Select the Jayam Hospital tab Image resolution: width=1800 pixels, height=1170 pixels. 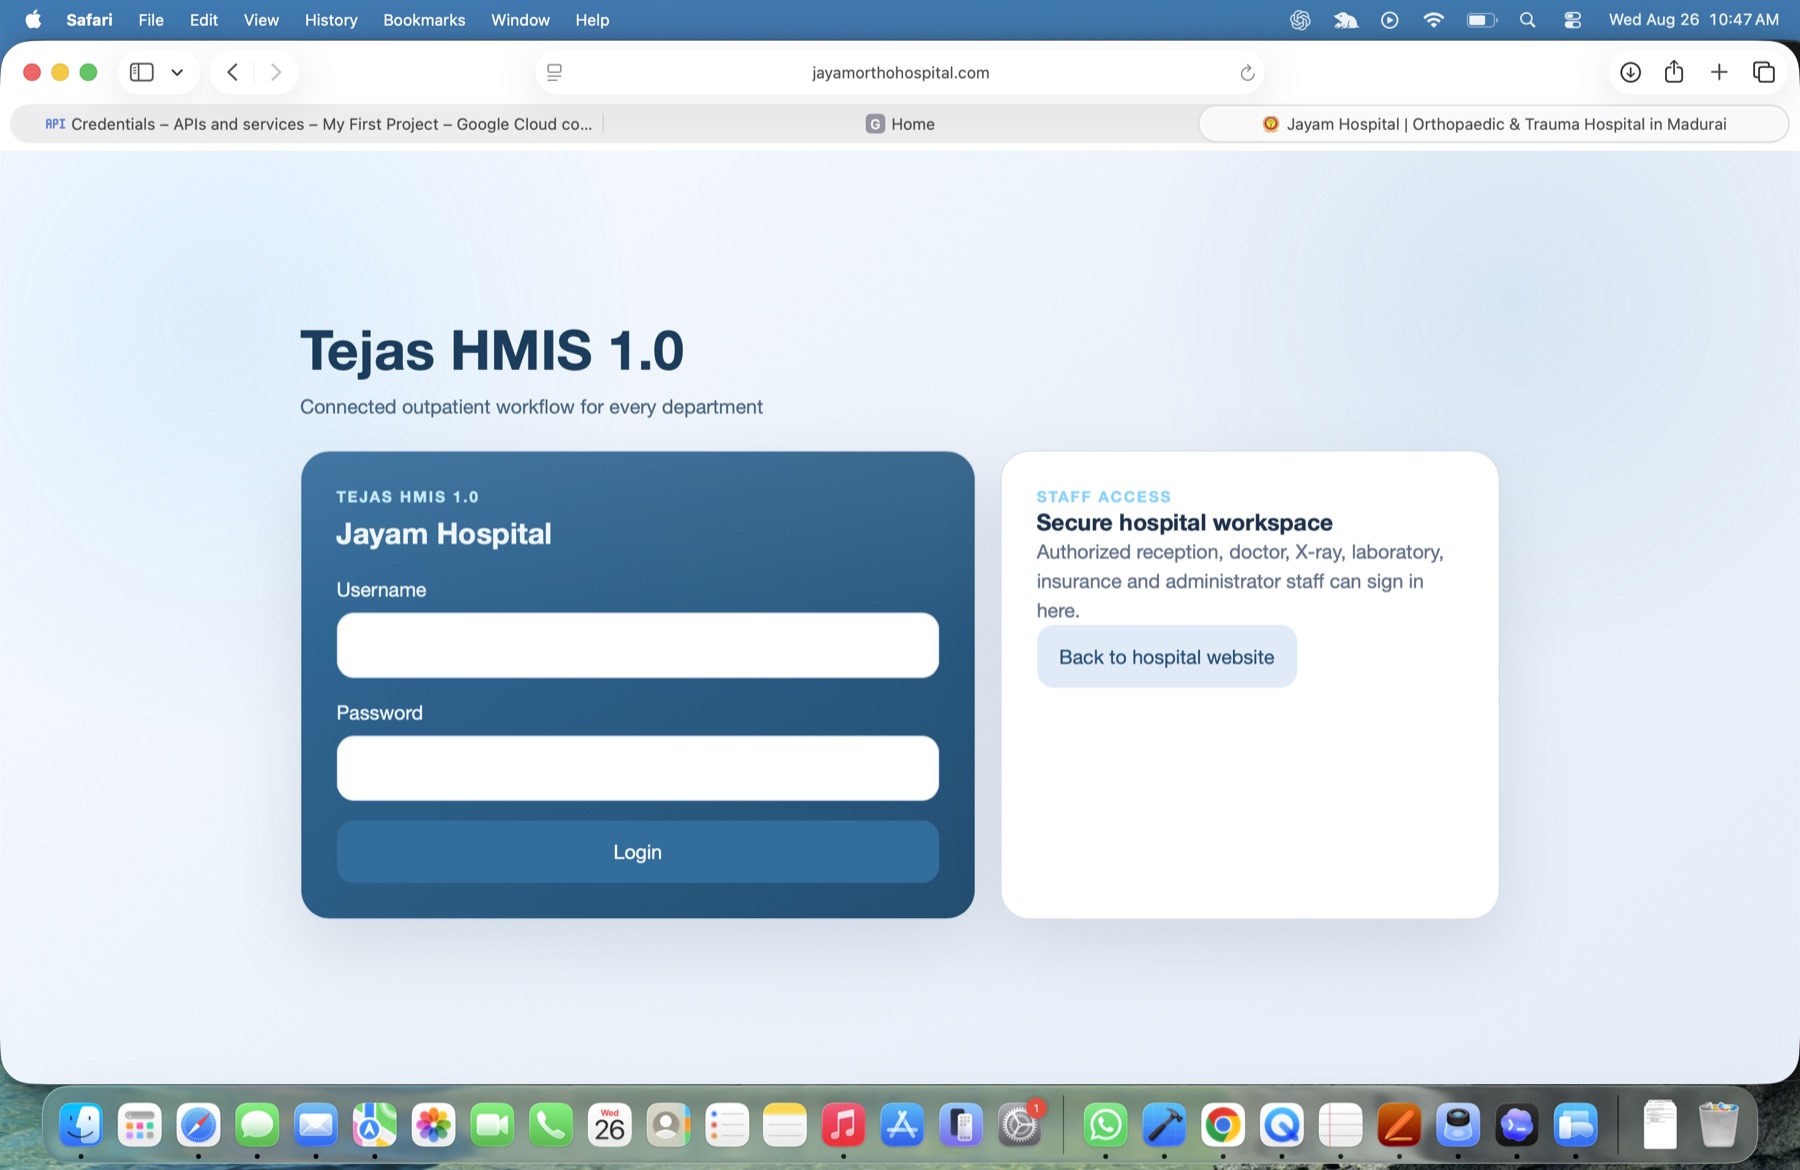(x=1493, y=124)
